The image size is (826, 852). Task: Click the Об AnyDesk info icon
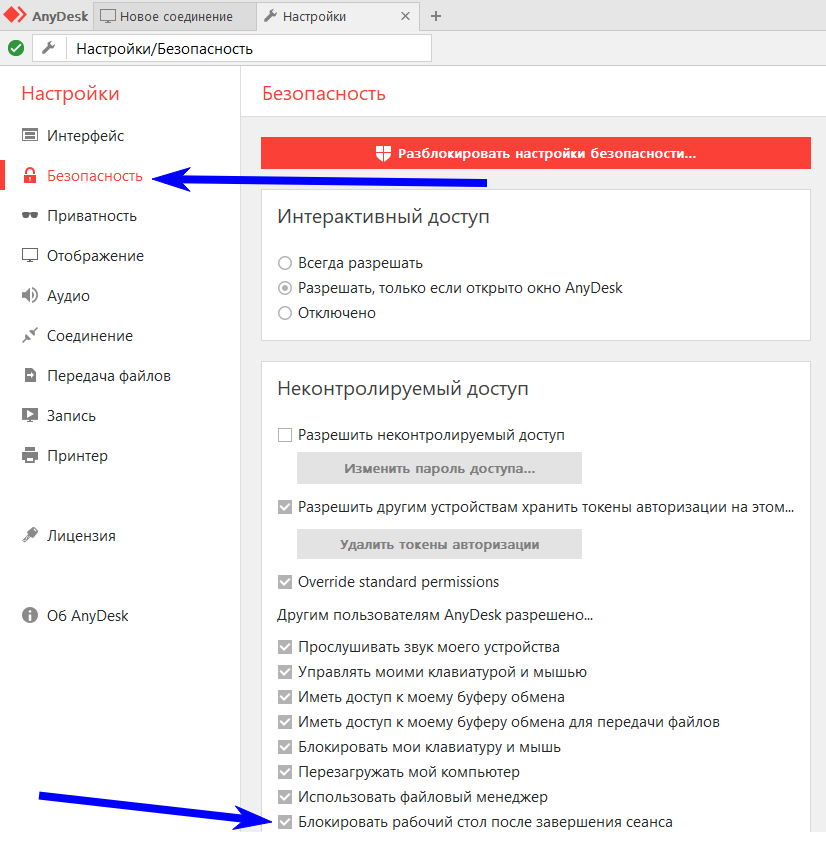pyautogui.click(x=30, y=615)
